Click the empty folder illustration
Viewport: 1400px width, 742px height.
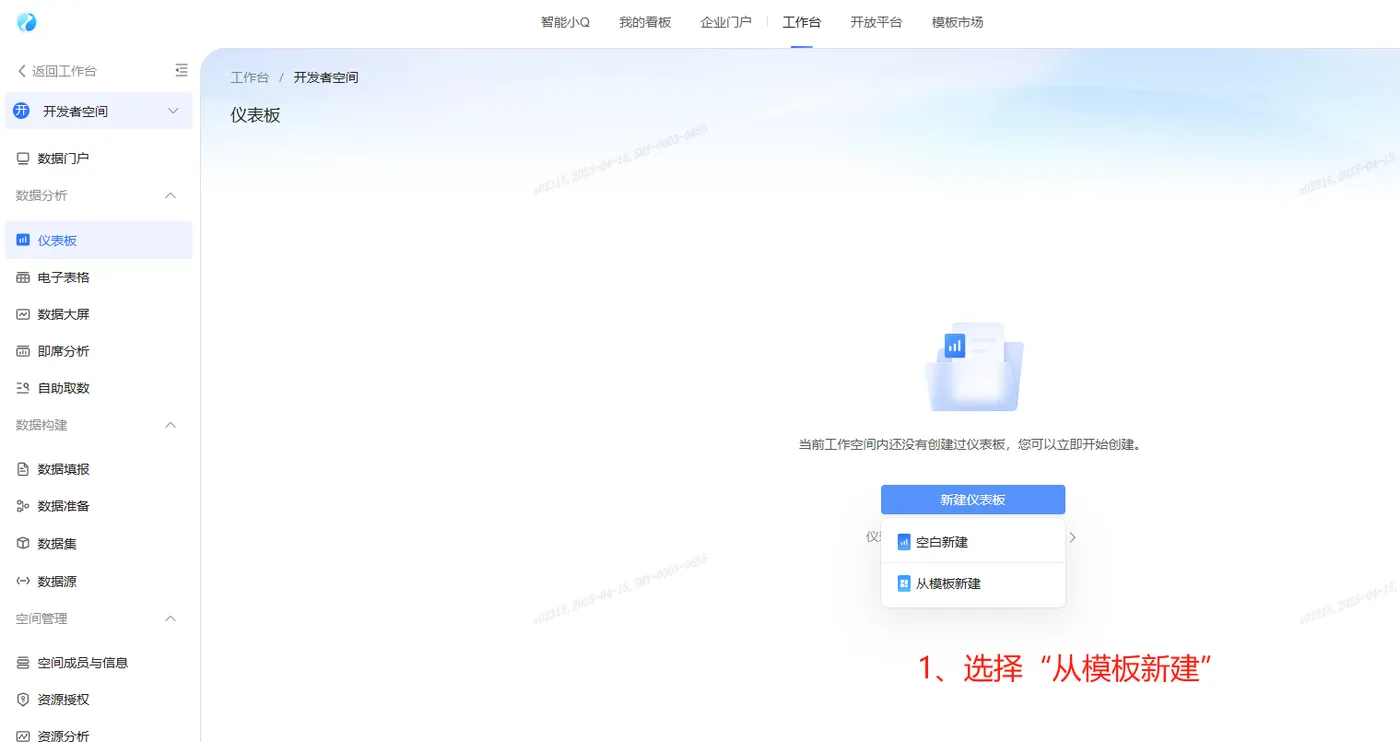click(973, 367)
